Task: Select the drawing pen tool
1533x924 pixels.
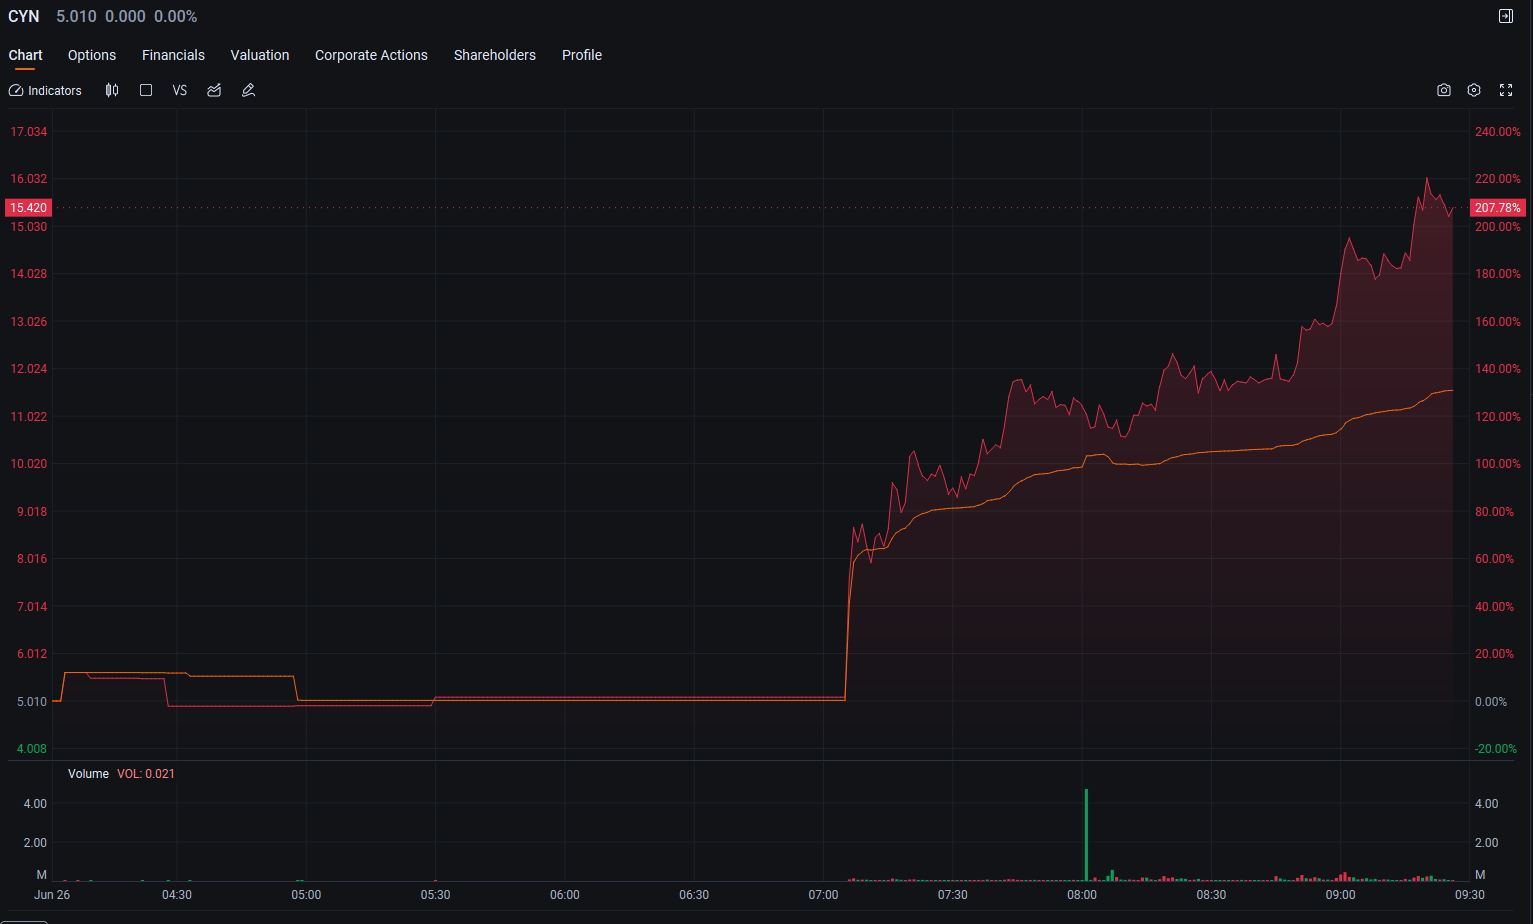Action: coord(249,90)
